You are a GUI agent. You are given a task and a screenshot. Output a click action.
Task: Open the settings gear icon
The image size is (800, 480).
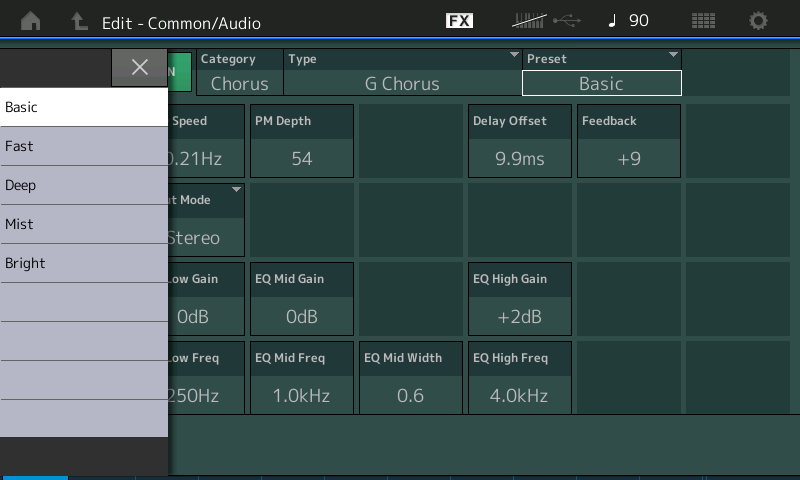pos(759,21)
